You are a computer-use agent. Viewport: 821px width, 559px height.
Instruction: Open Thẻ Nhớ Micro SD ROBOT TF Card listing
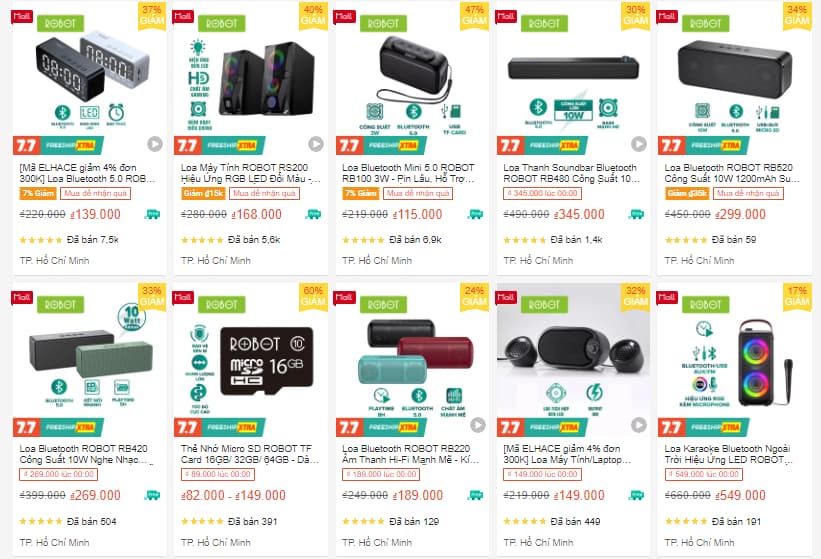250,454
